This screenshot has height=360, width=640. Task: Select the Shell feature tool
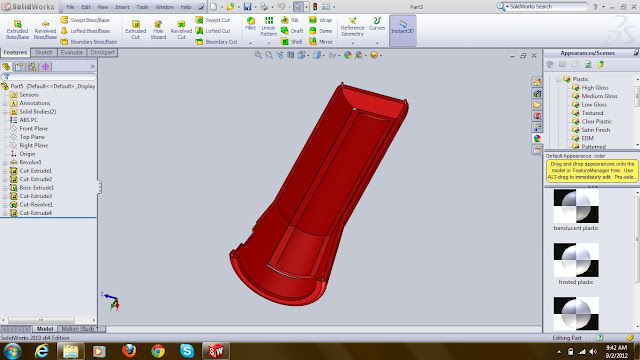pyautogui.click(x=292, y=42)
